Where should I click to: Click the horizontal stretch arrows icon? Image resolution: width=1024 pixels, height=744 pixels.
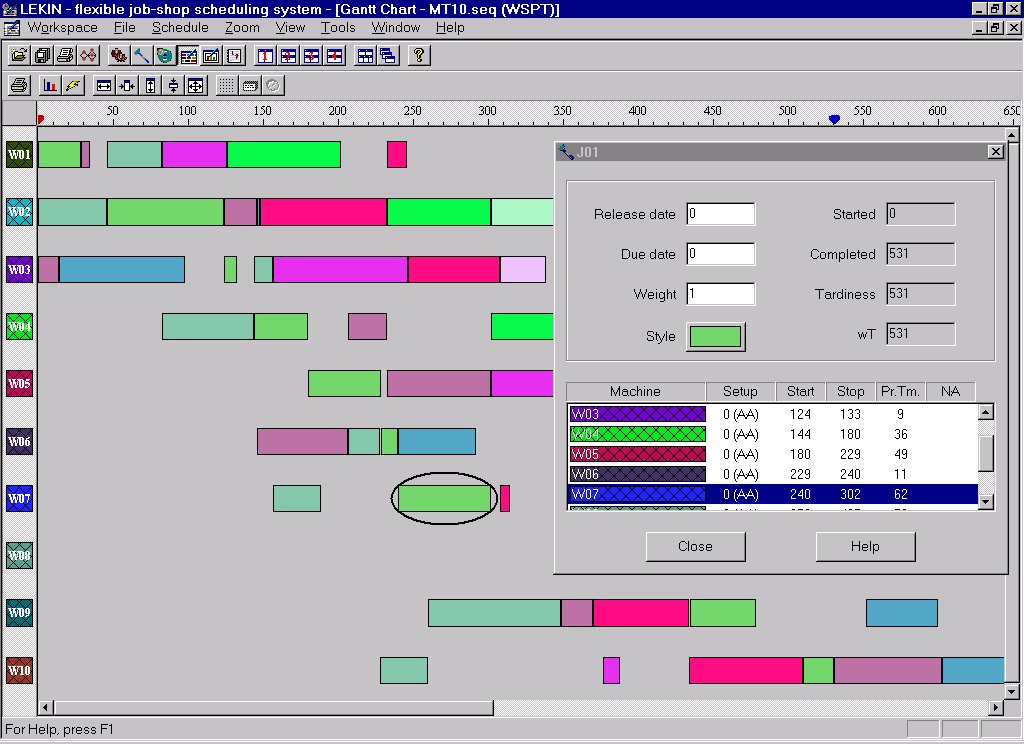[103, 85]
